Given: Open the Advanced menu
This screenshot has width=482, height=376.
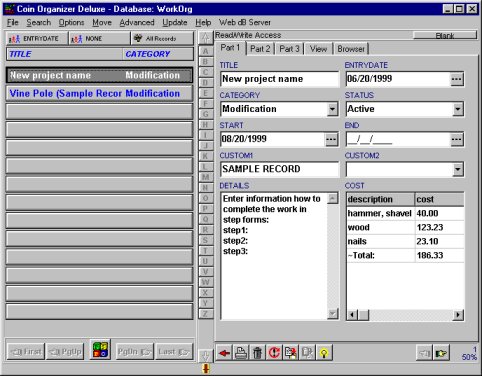Looking at the screenshot, I should point(137,23).
